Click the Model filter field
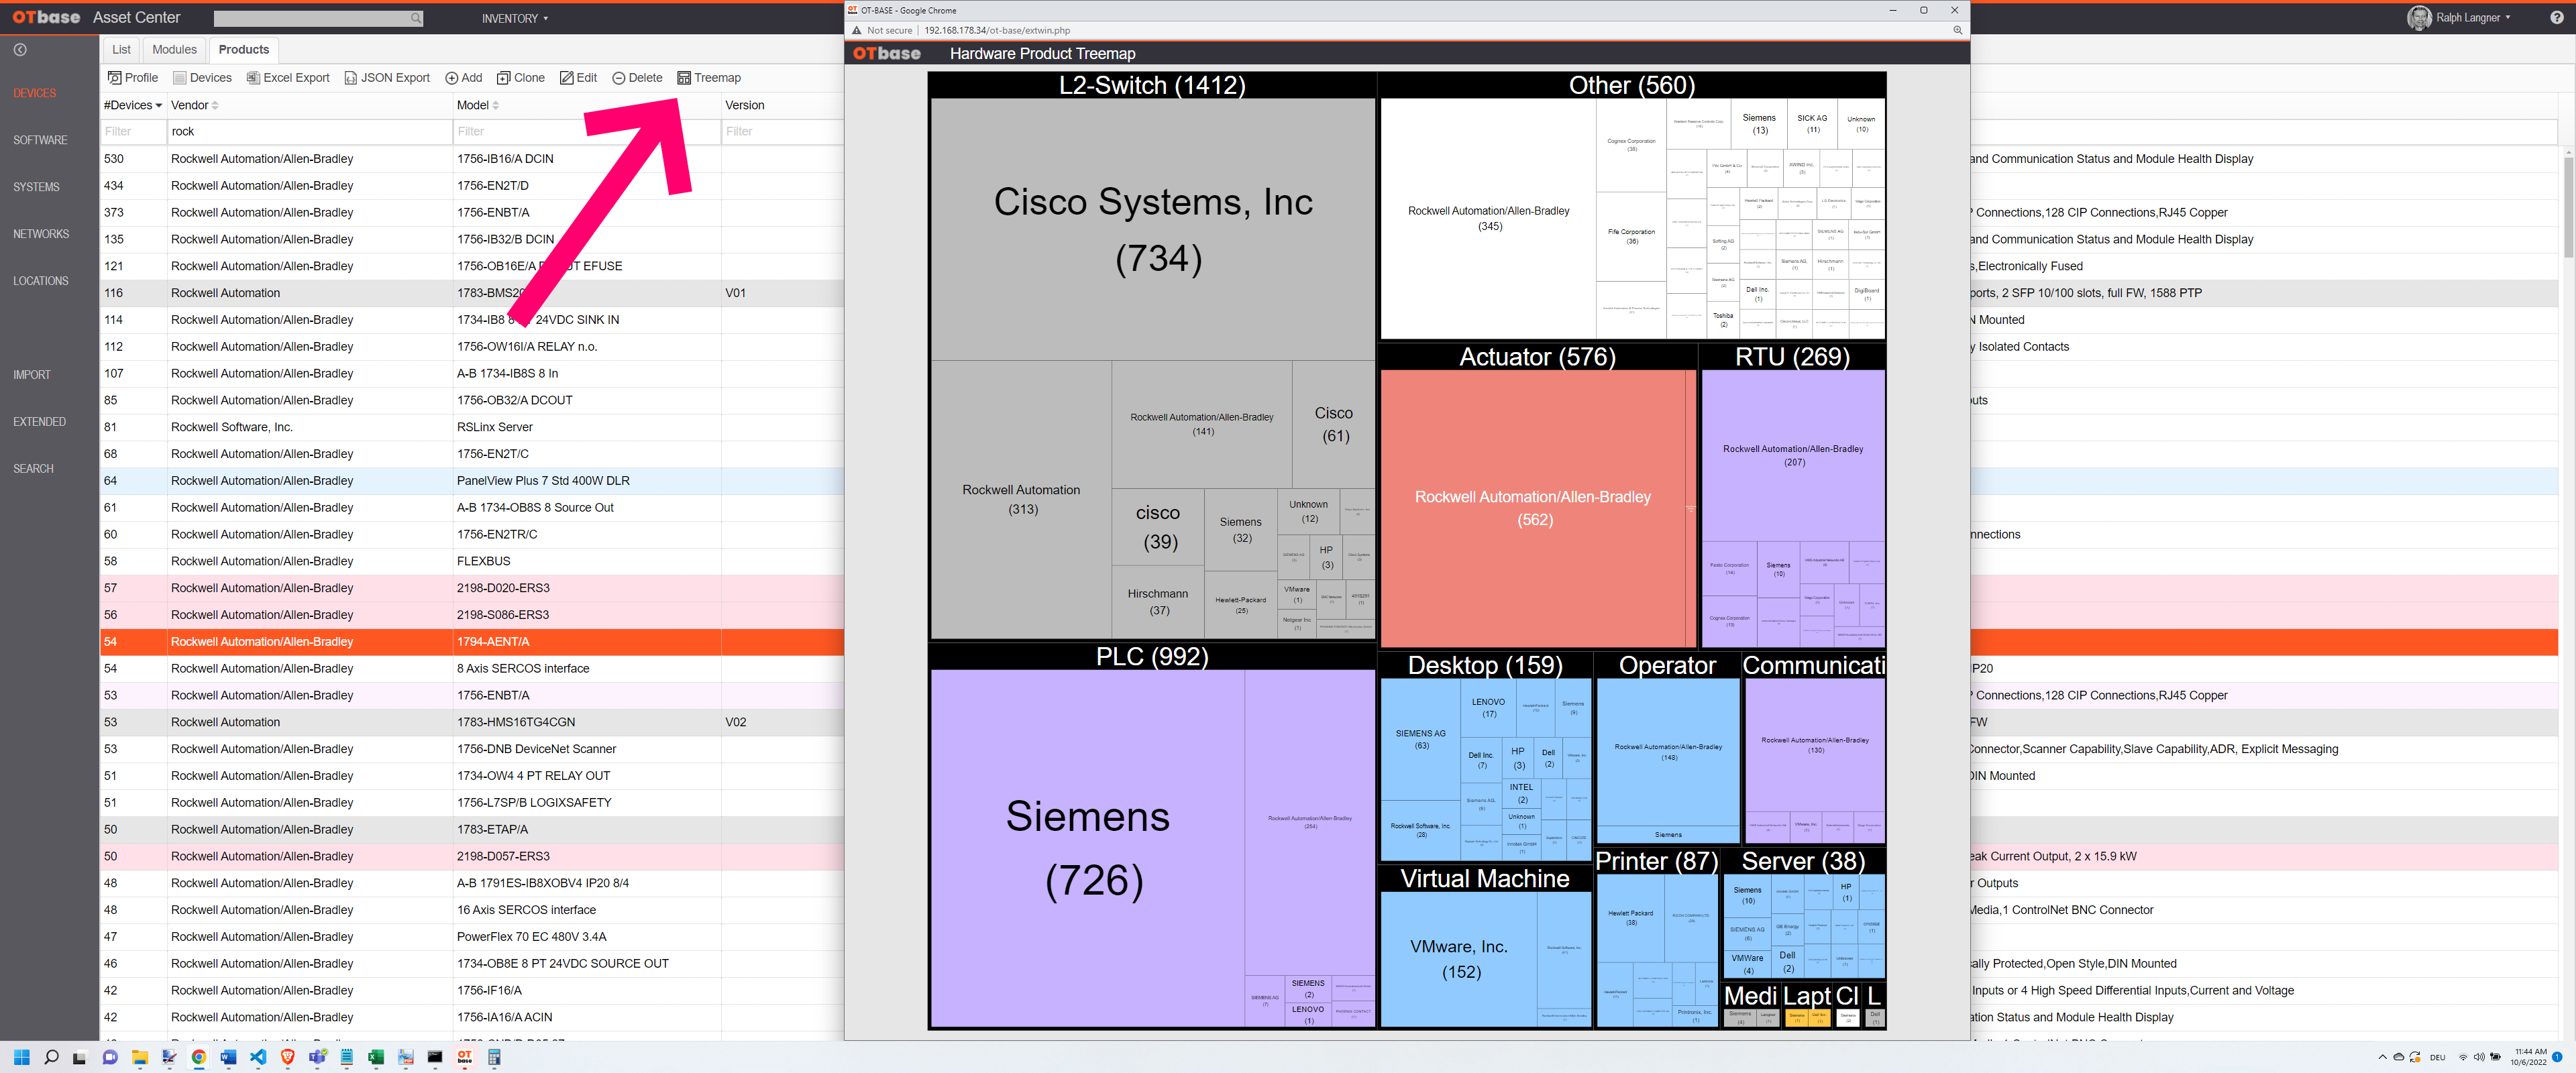This screenshot has width=2576, height=1073. point(587,131)
